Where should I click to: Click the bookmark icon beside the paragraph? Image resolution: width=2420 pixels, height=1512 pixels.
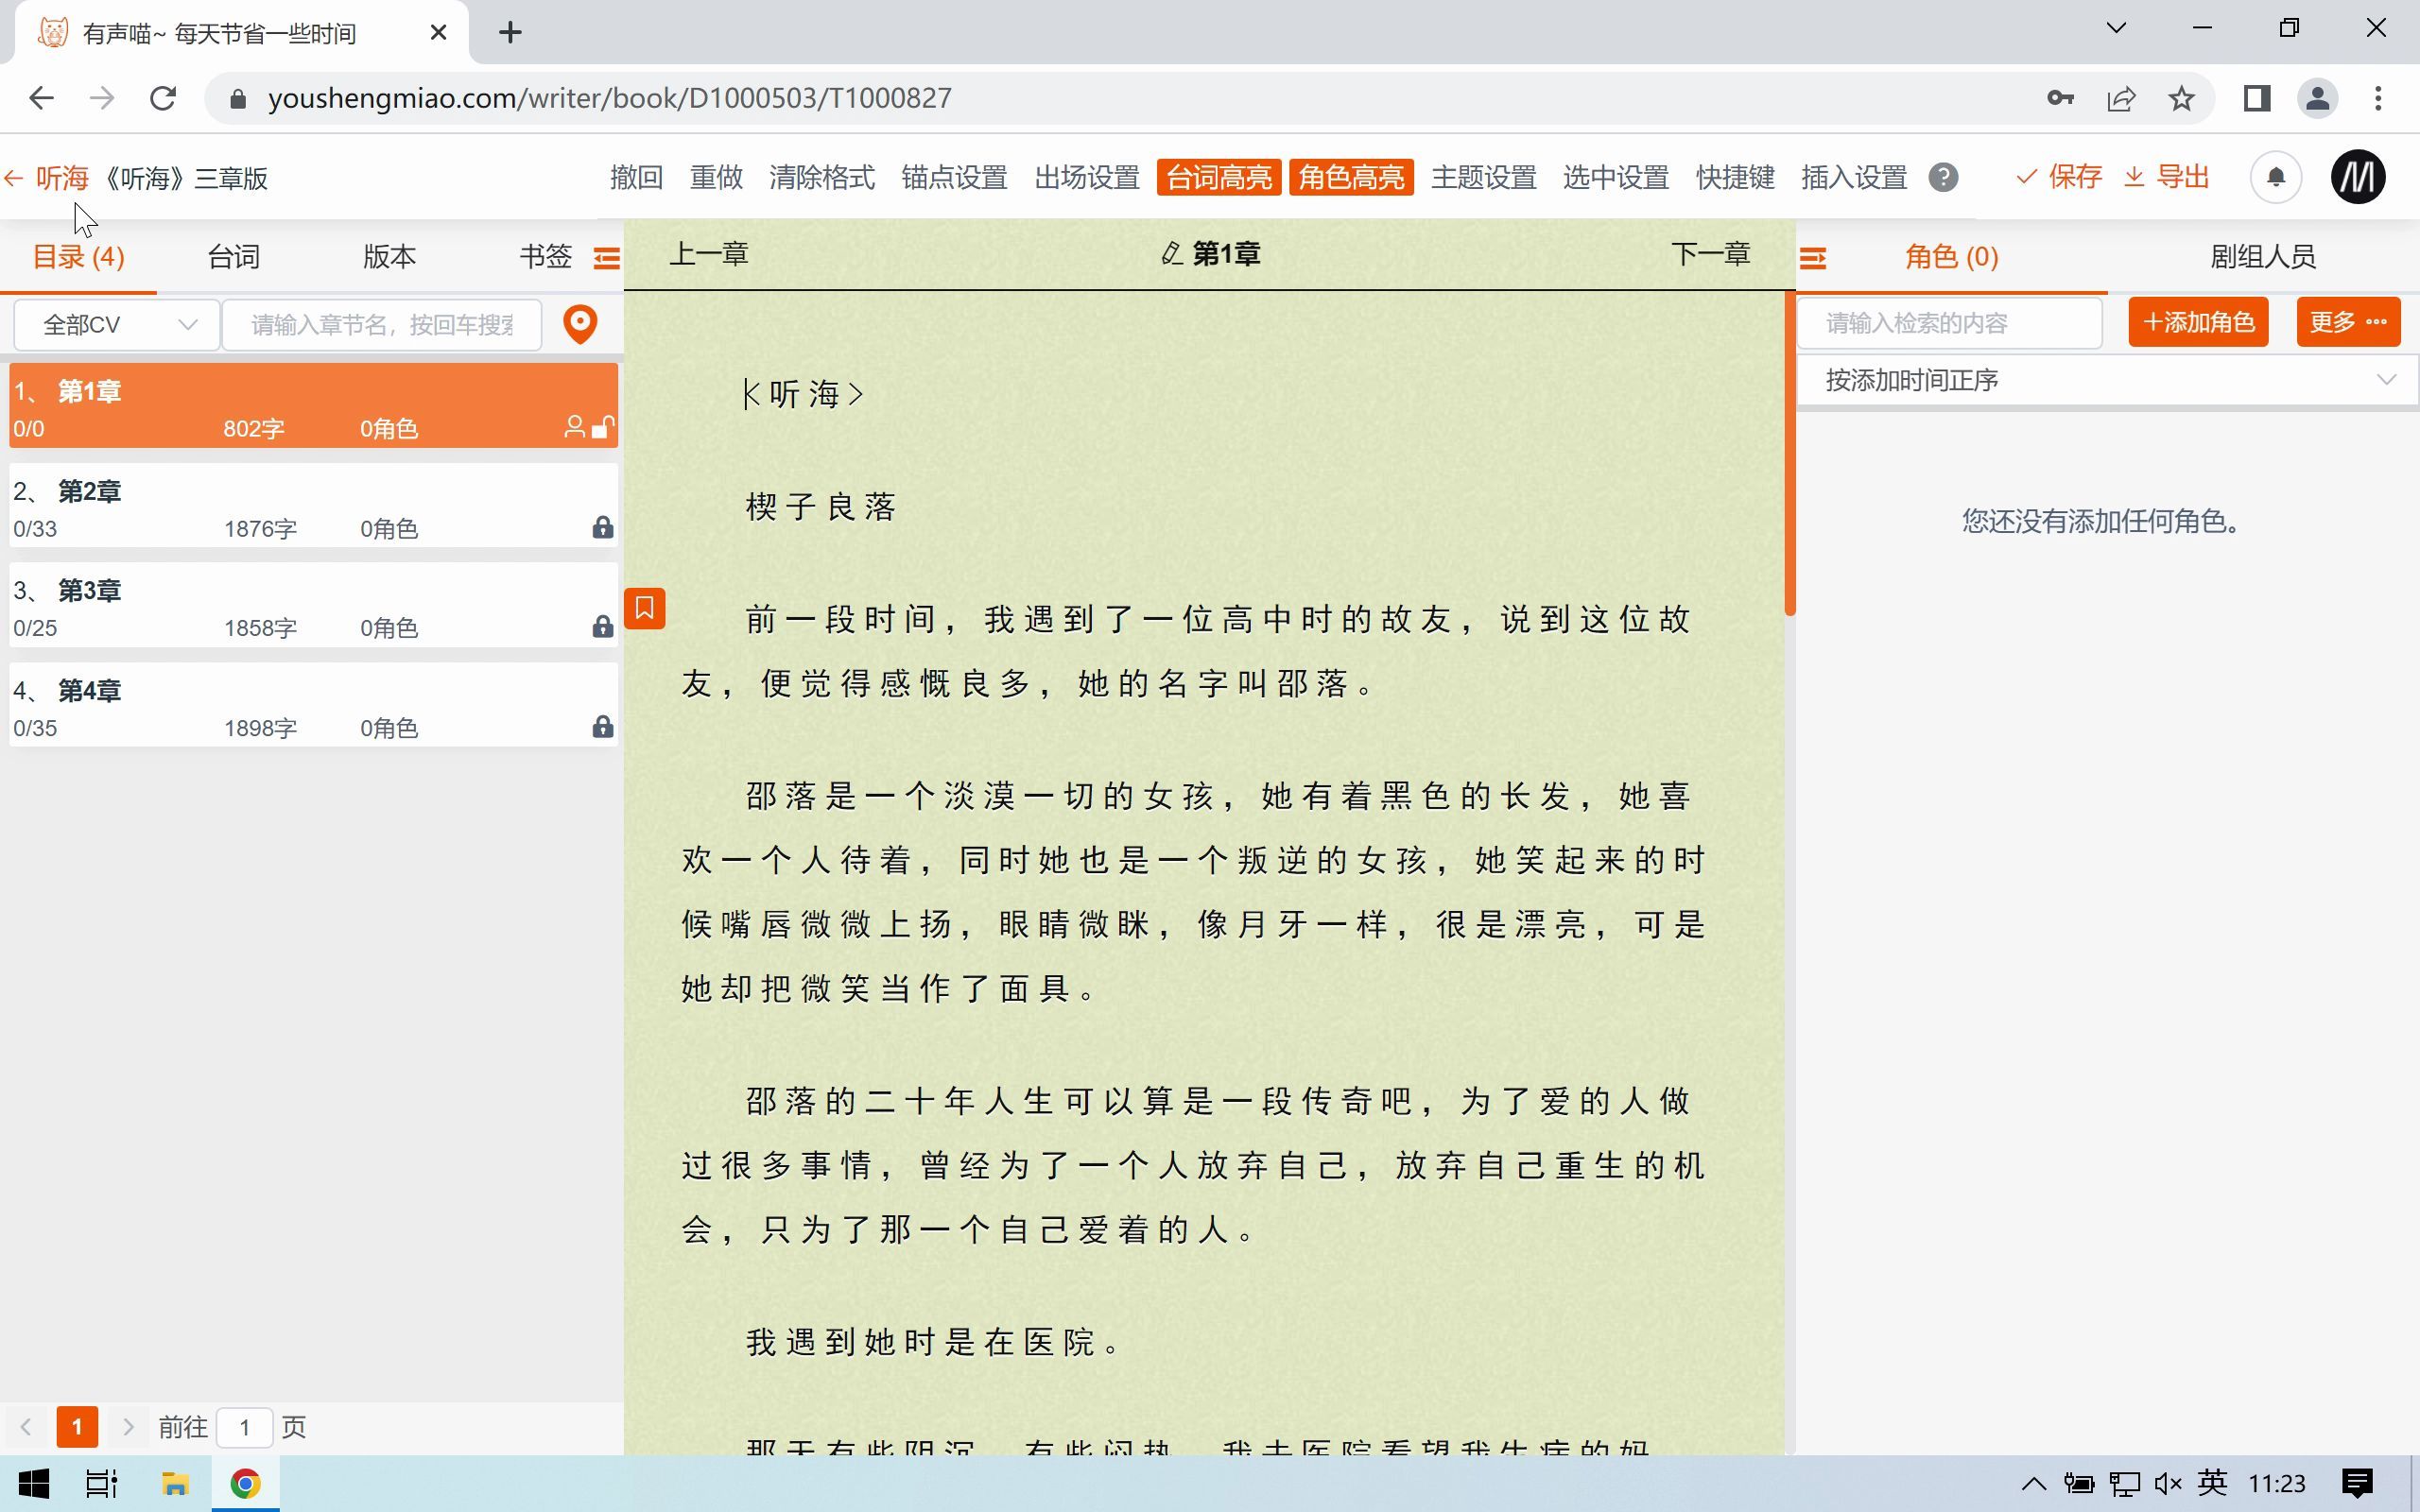(x=645, y=608)
